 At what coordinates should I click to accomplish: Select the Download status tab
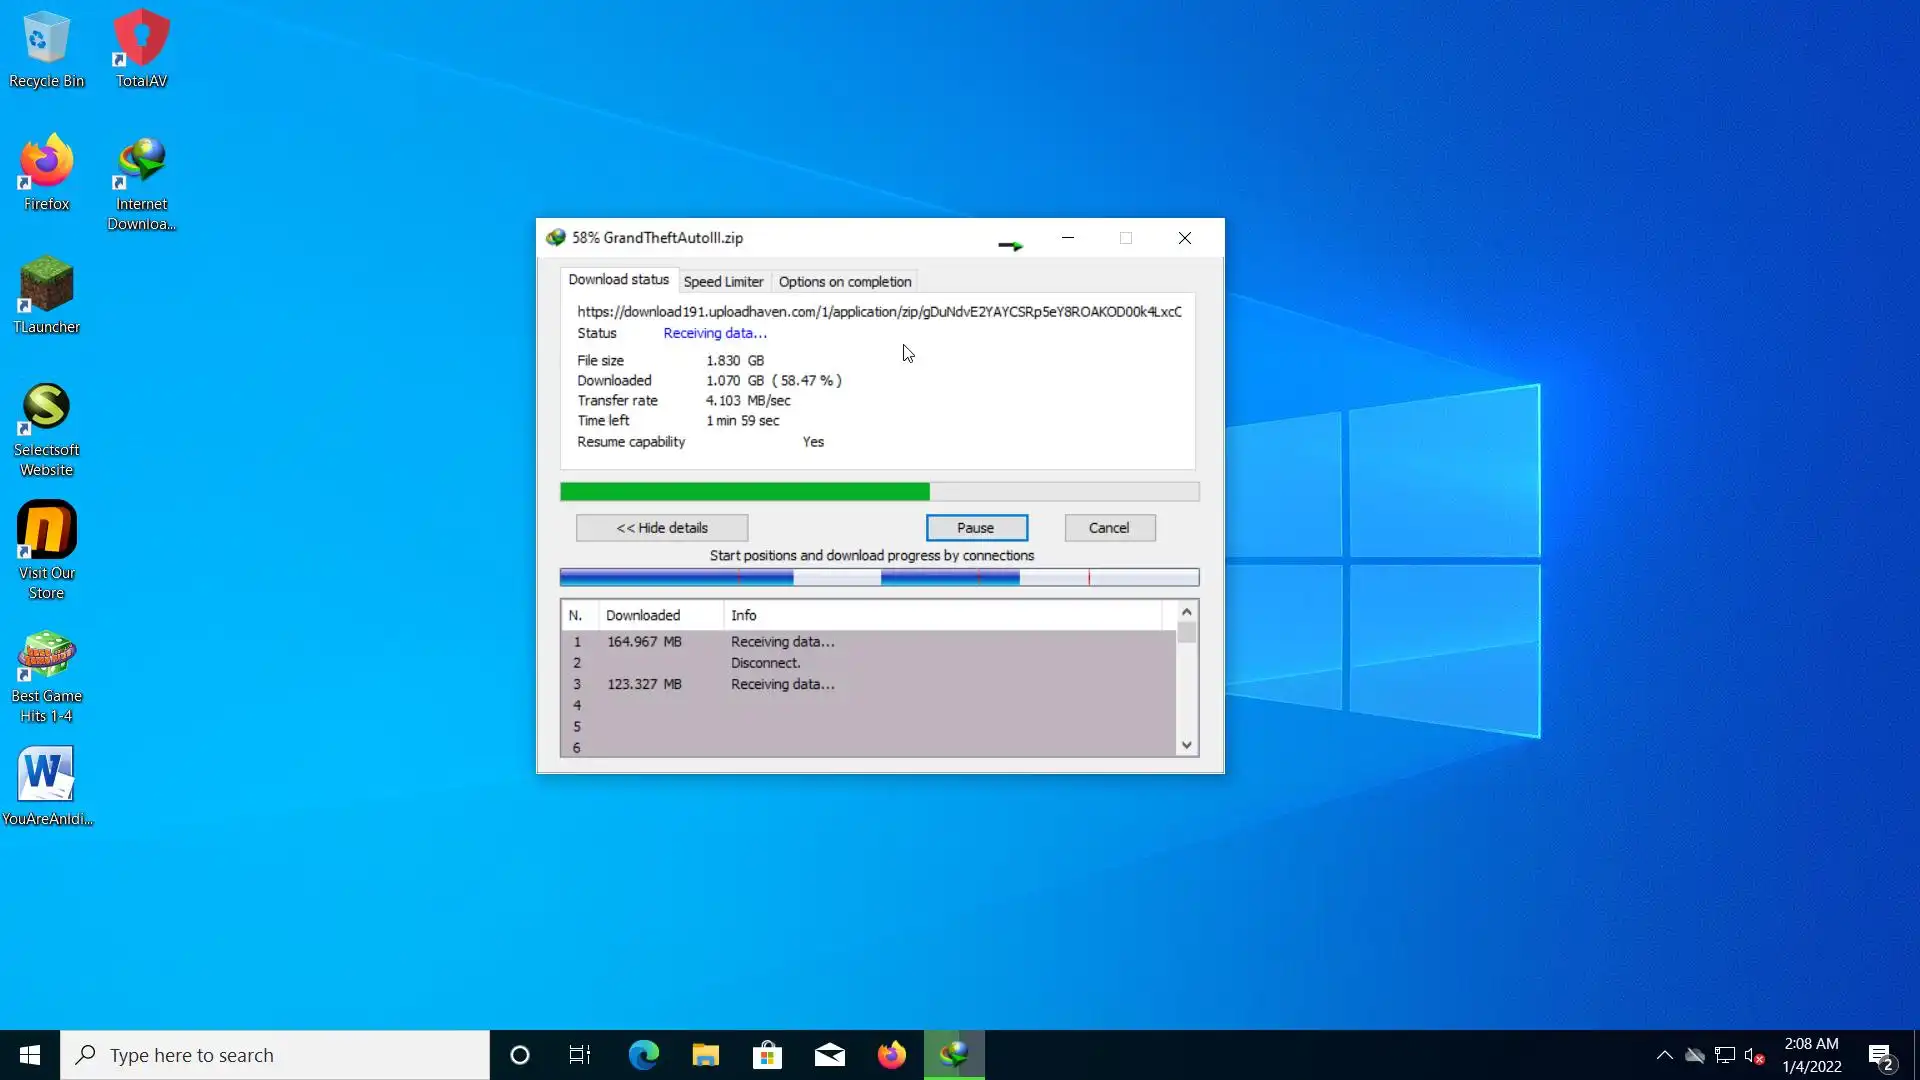618,280
